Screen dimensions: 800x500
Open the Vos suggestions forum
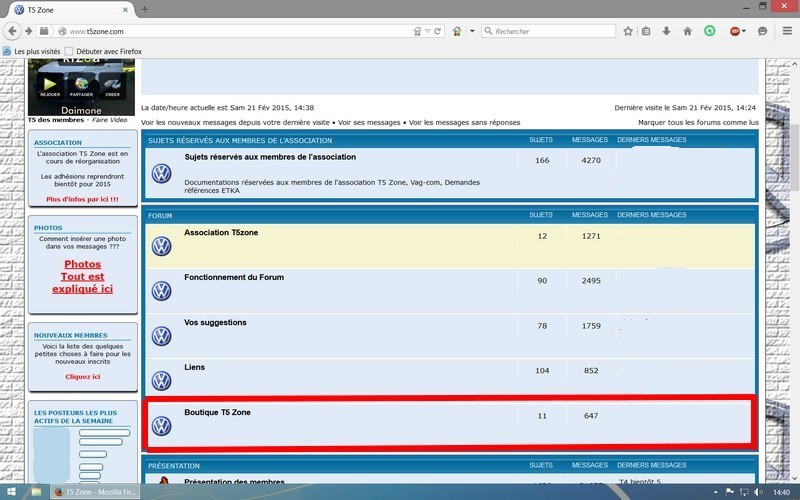coord(215,322)
